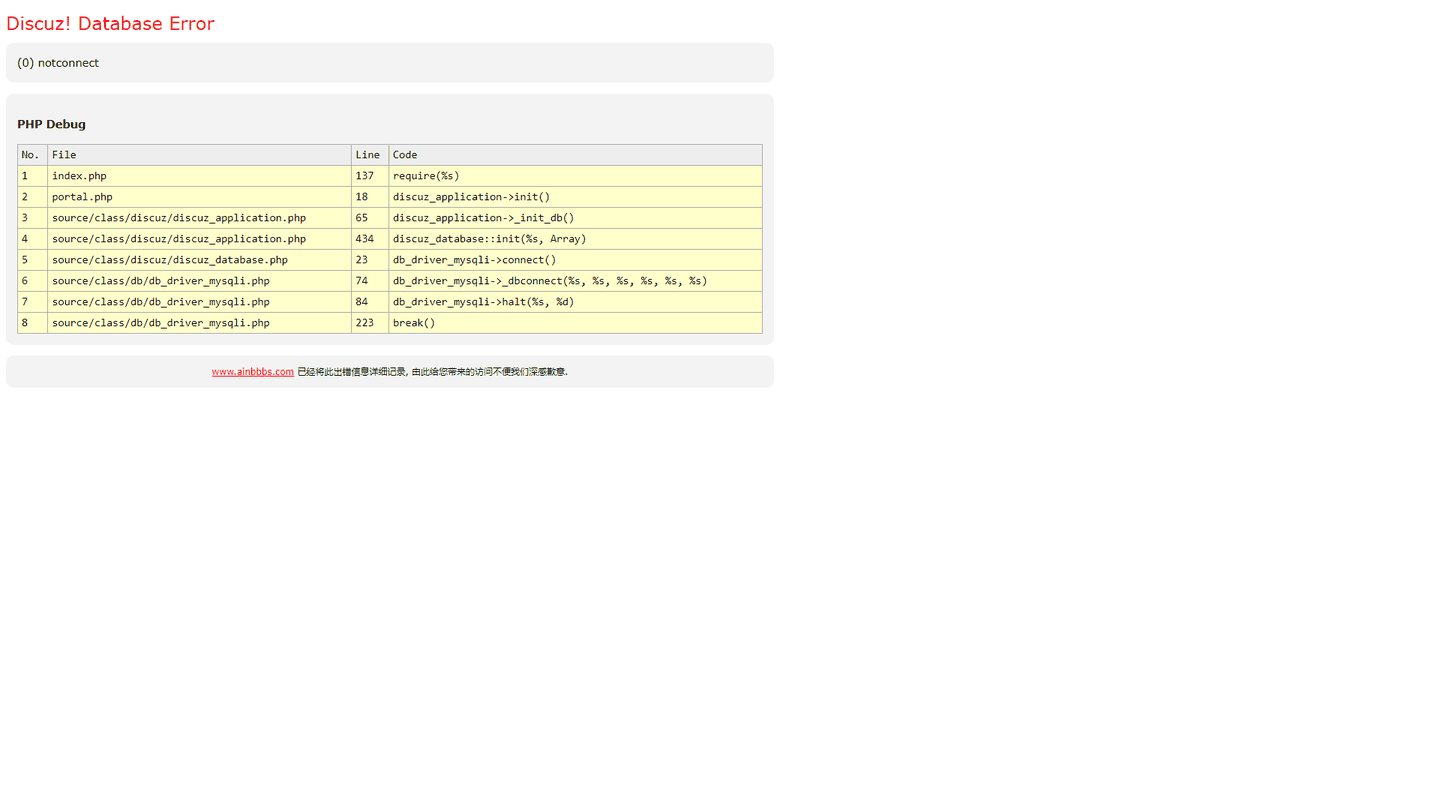Select the 'index.php' file cell
Image resolution: width=1440 pixels, height=810 pixels.
click(x=199, y=176)
